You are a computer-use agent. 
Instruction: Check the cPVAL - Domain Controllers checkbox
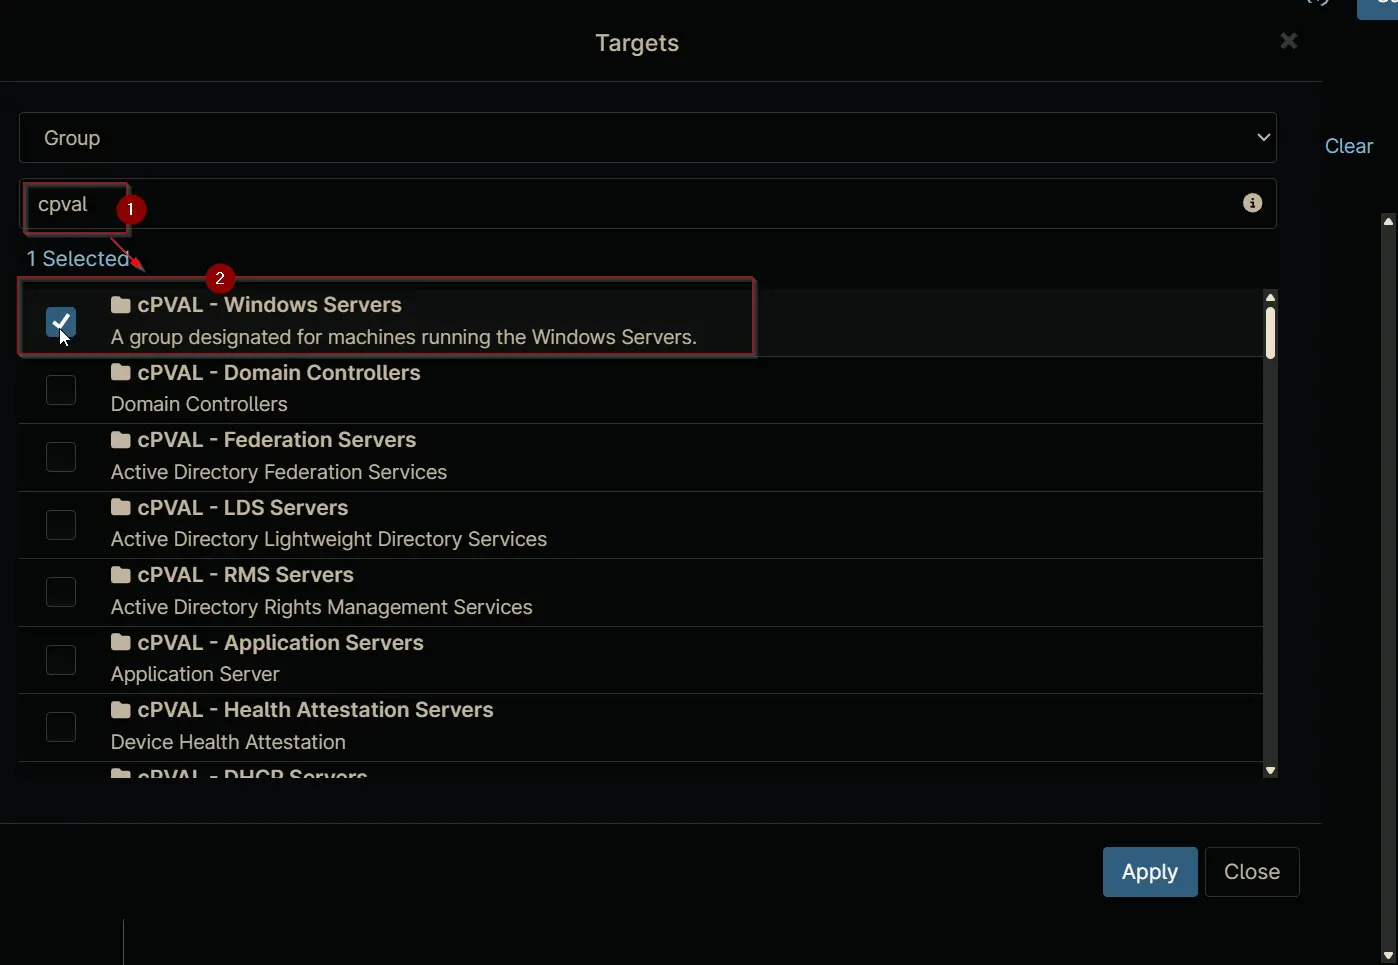coord(61,390)
